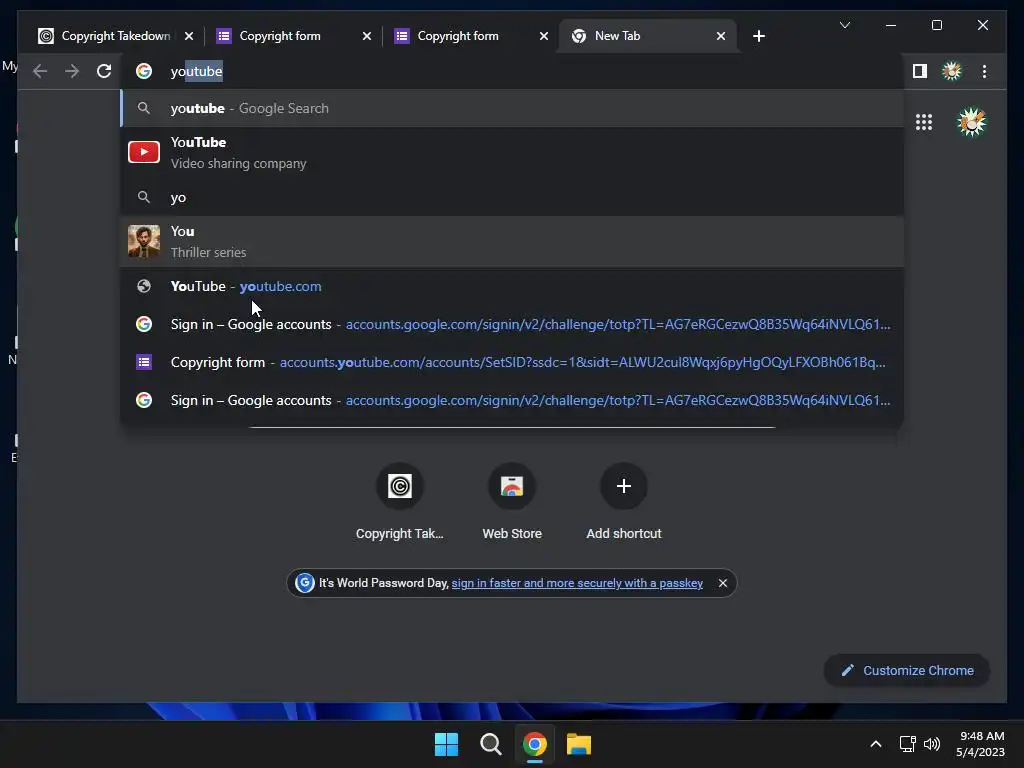The width and height of the screenshot is (1024, 768).
Task: Dismiss the World Password Day banner
Action: point(723,583)
